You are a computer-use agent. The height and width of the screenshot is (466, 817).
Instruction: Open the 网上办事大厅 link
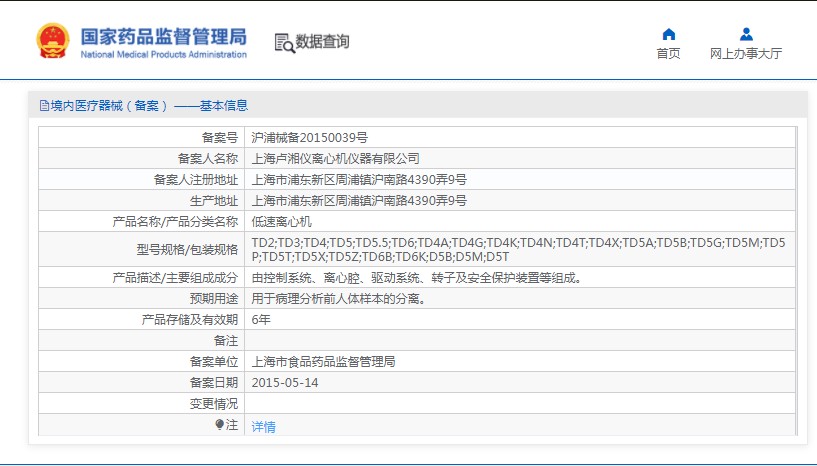[x=746, y=53]
